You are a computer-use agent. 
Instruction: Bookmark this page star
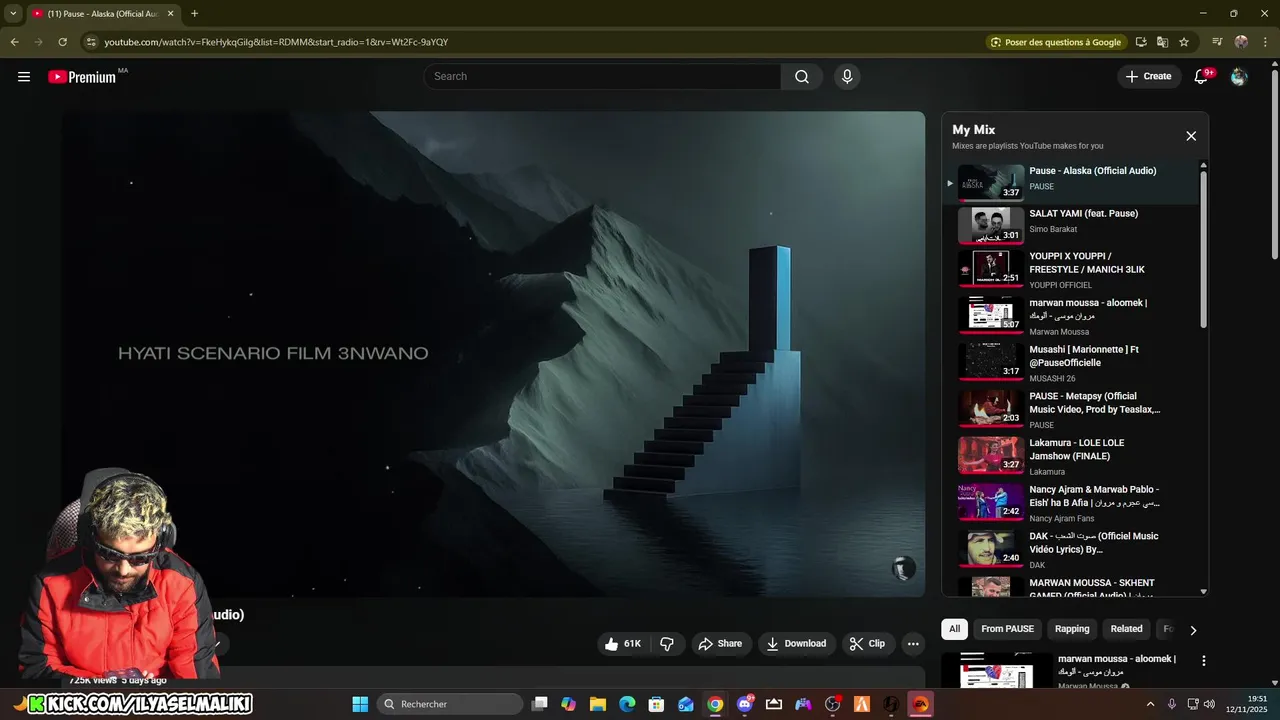click(x=1184, y=42)
